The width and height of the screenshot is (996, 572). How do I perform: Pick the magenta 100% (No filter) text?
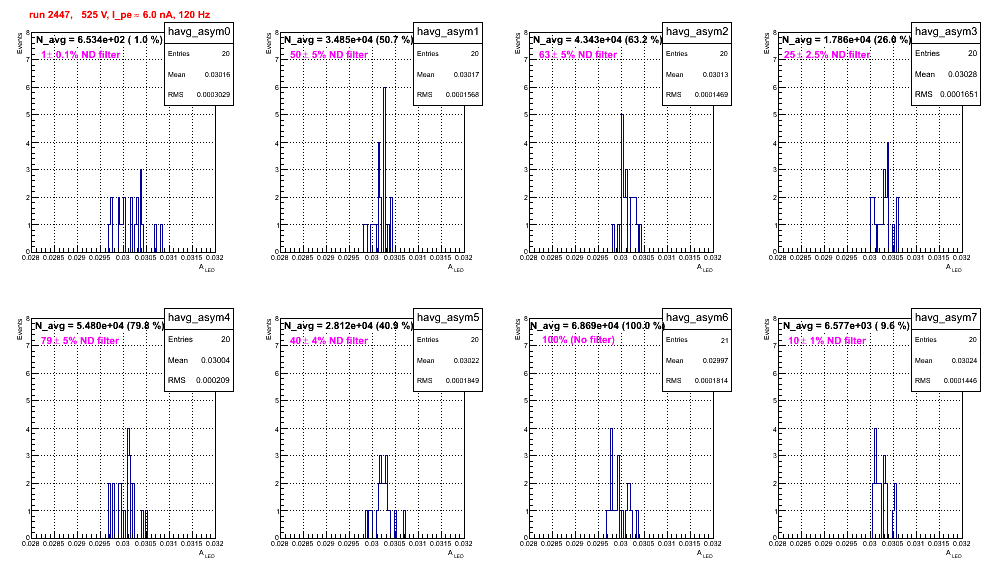click(x=579, y=340)
